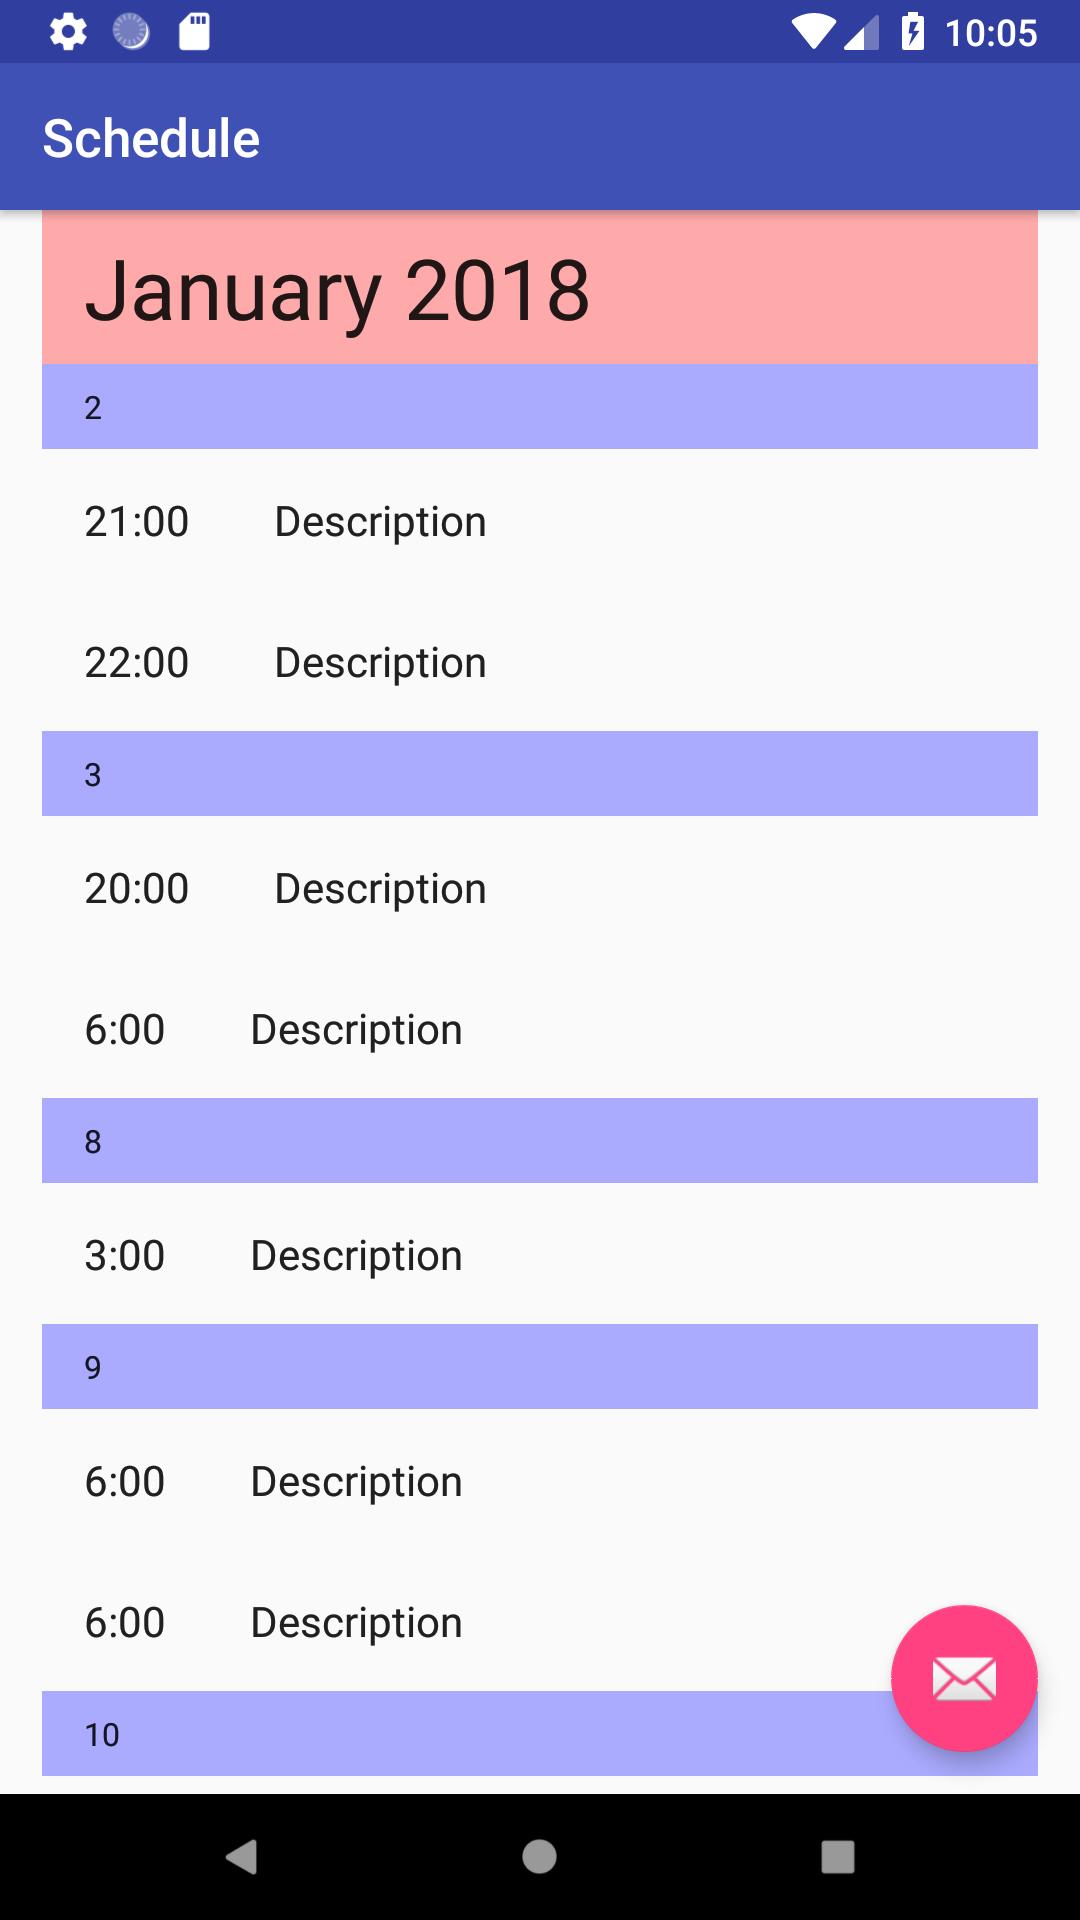
Task: Select the day 3 header row
Action: [539, 774]
